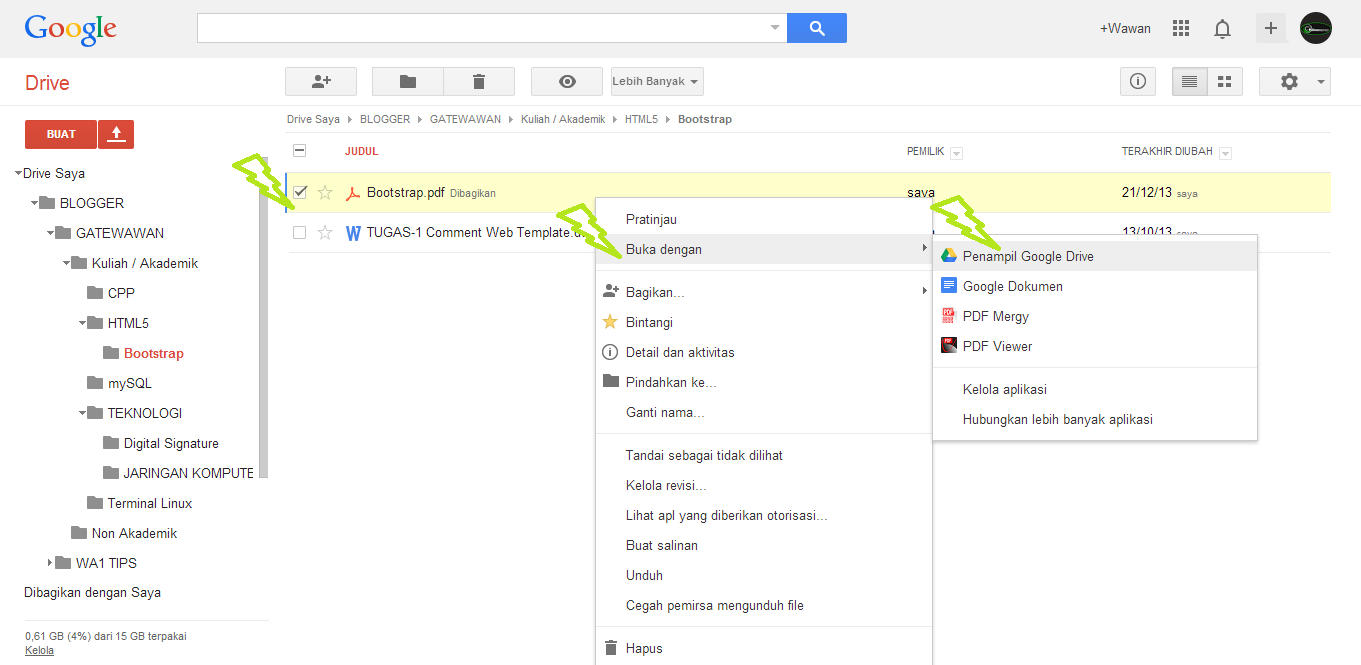Click the plus share icon beside bell
This screenshot has width=1361, height=665.
point(1271,28)
